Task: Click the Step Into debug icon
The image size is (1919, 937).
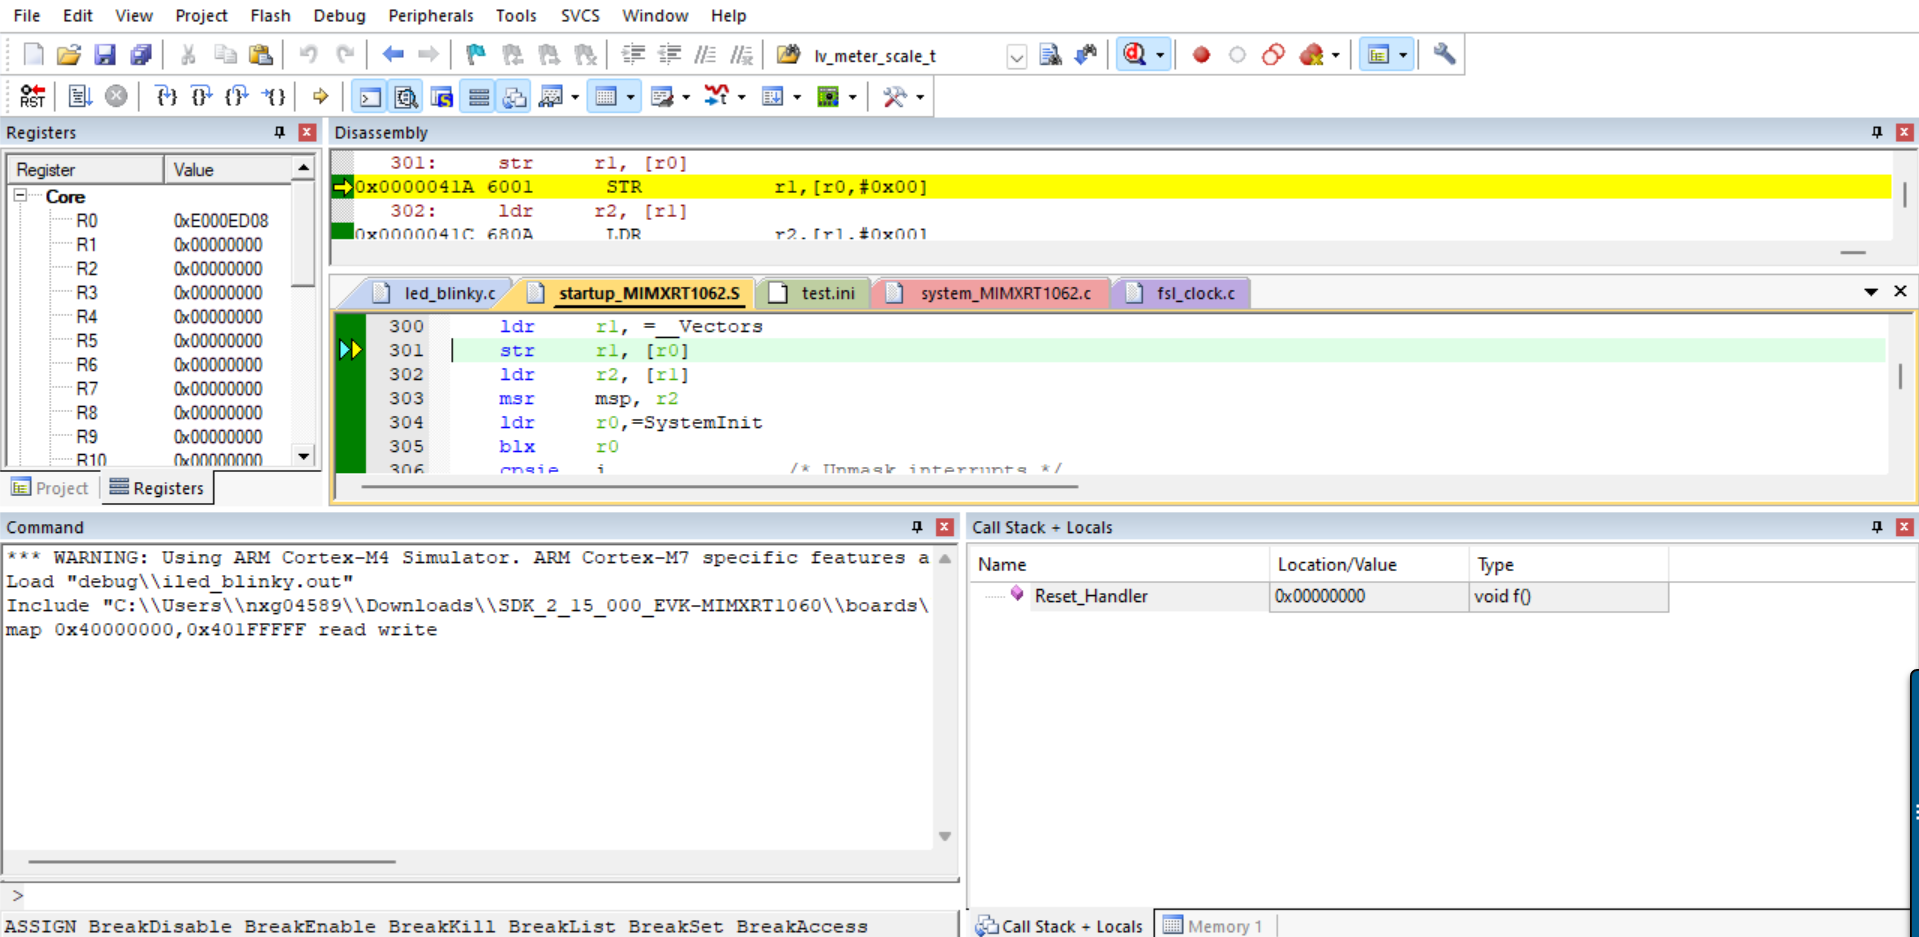Action: pos(165,96)
